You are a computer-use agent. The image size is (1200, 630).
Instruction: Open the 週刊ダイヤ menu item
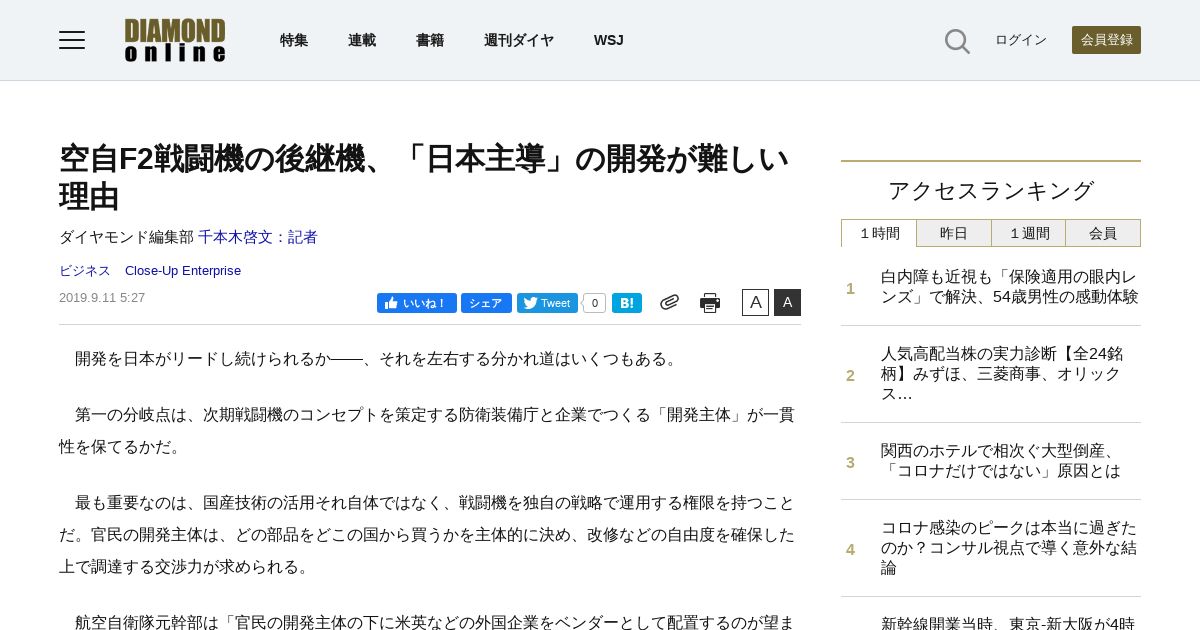519,40
